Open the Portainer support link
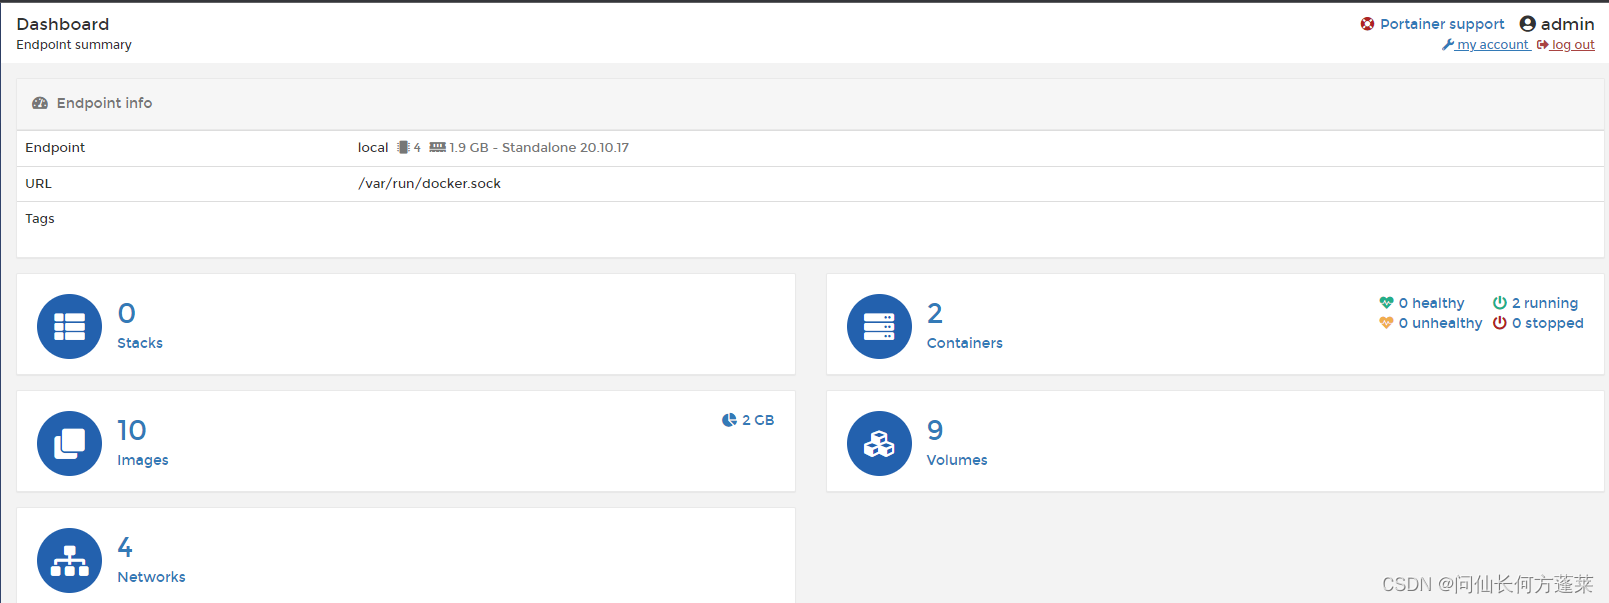1609x603 pixels. [1442, 24]
